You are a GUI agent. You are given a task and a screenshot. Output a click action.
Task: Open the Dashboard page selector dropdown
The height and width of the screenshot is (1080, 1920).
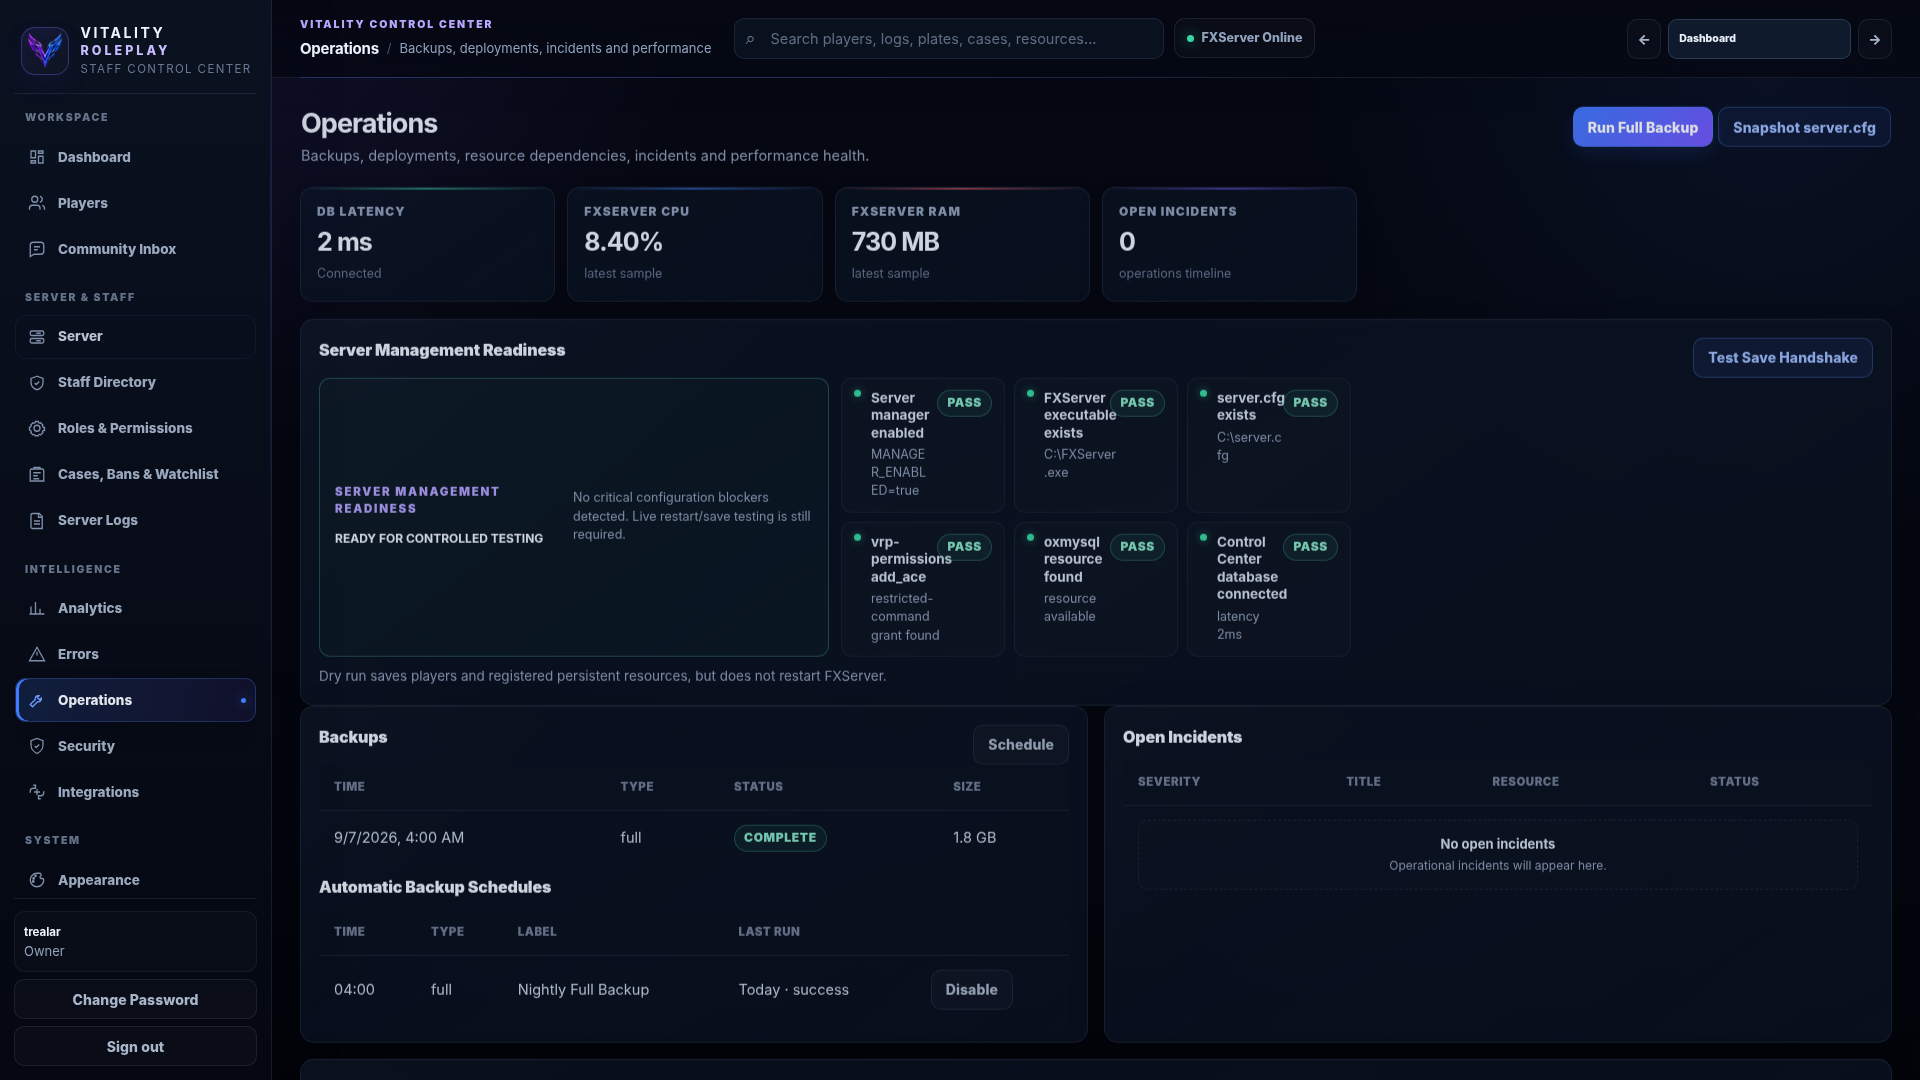click(1759, 39)
